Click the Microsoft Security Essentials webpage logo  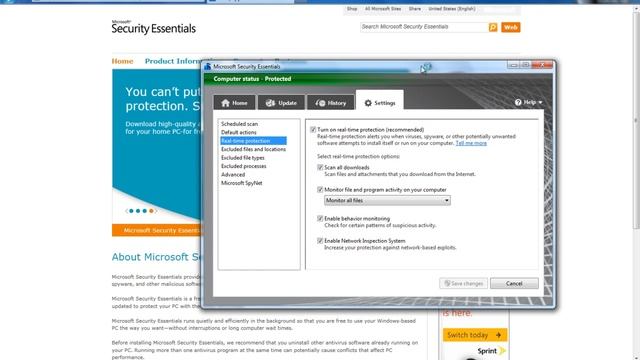[153, 27]
